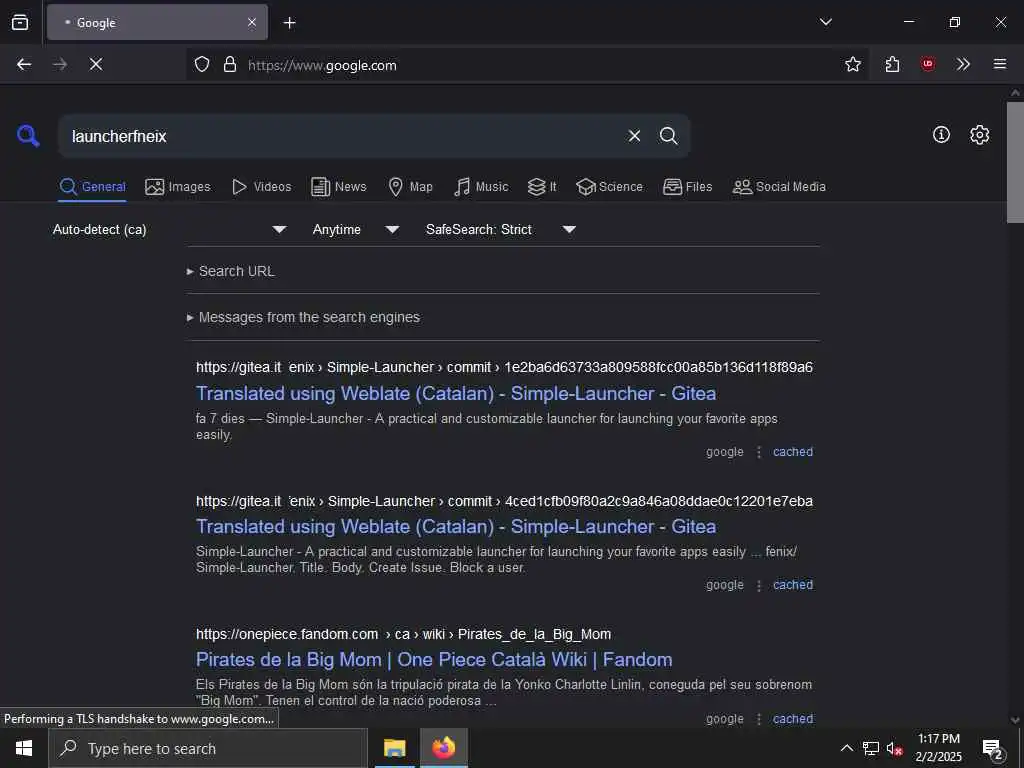
Task: Open preferences gear icon
Action: pos(979,135)
